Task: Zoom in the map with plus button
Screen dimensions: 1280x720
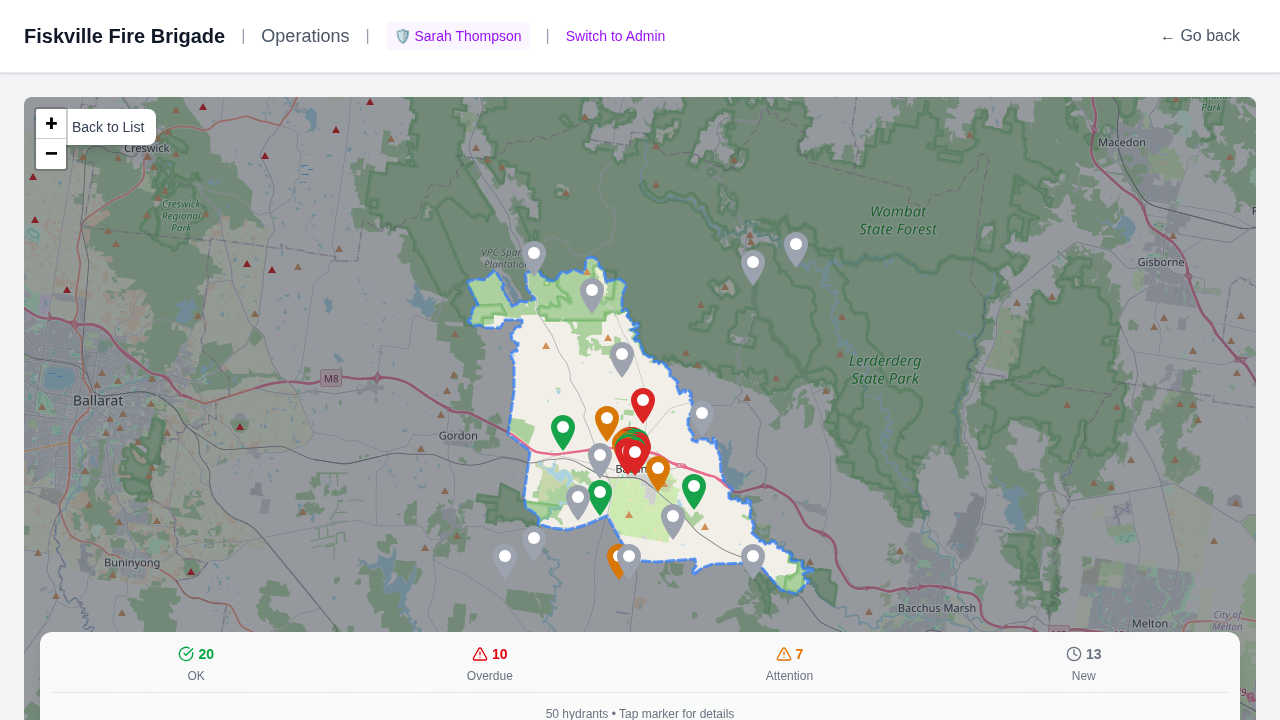Action: [51, 124]
